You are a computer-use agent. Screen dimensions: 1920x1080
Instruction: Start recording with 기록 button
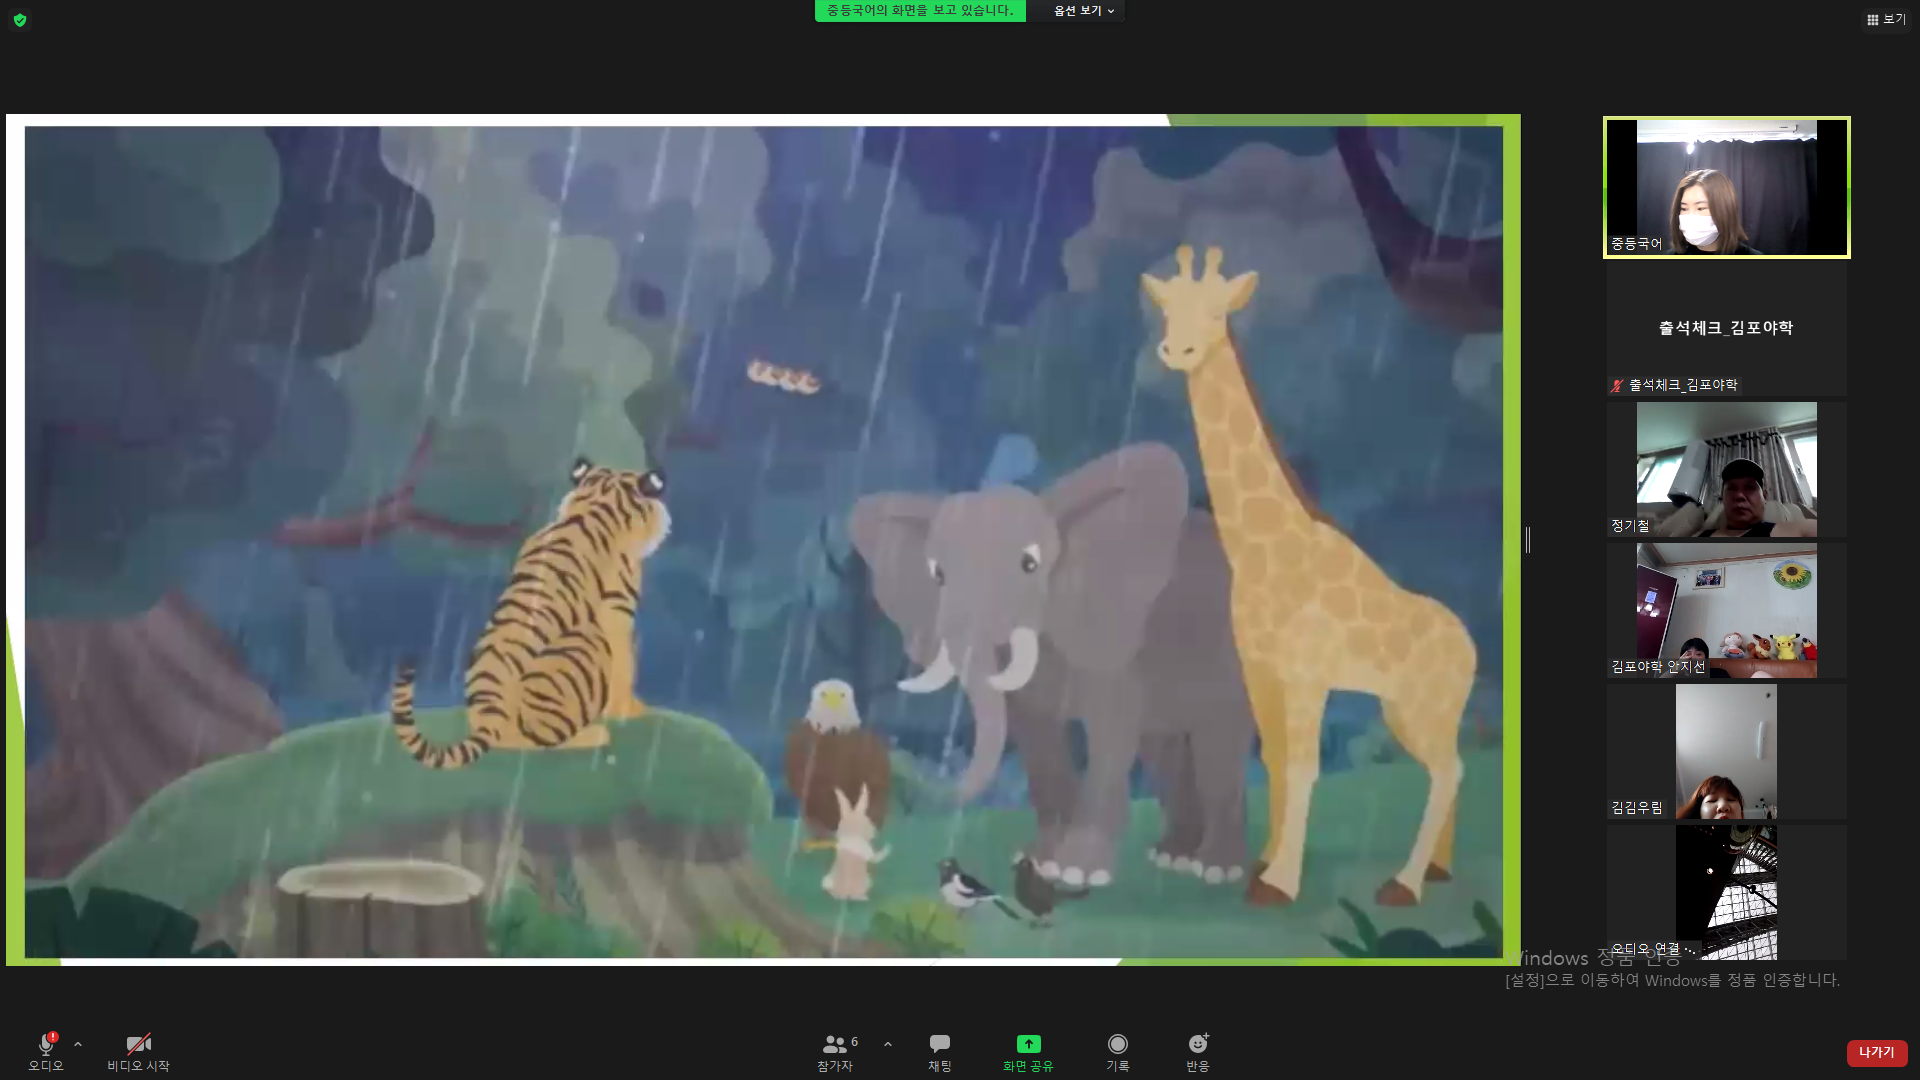click(x=1117, y=1053)
